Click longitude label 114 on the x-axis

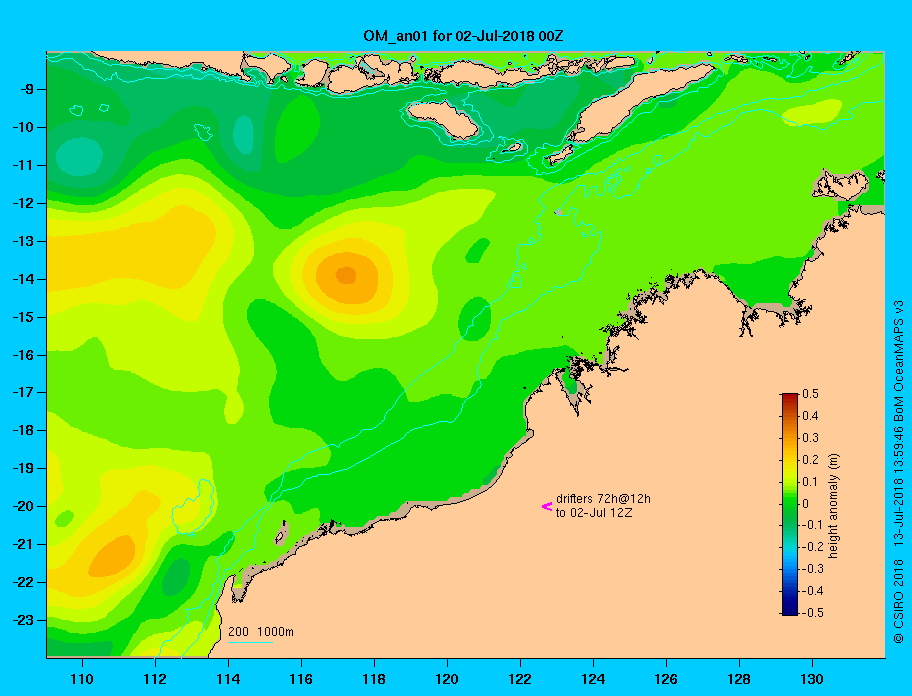pyautogui.click(x=228, y=679)
